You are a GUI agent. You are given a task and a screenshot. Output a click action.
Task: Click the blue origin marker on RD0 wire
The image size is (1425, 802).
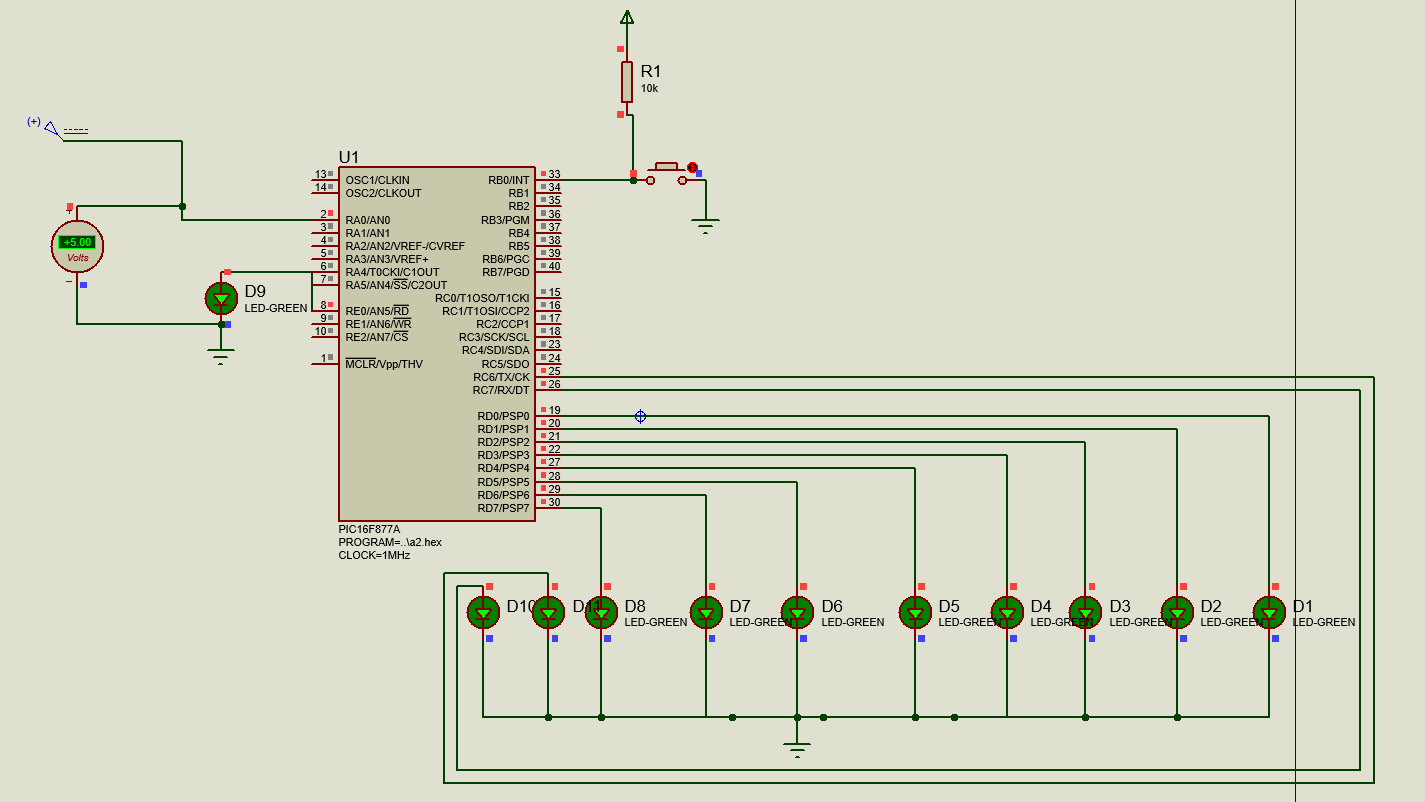(640, 416)
